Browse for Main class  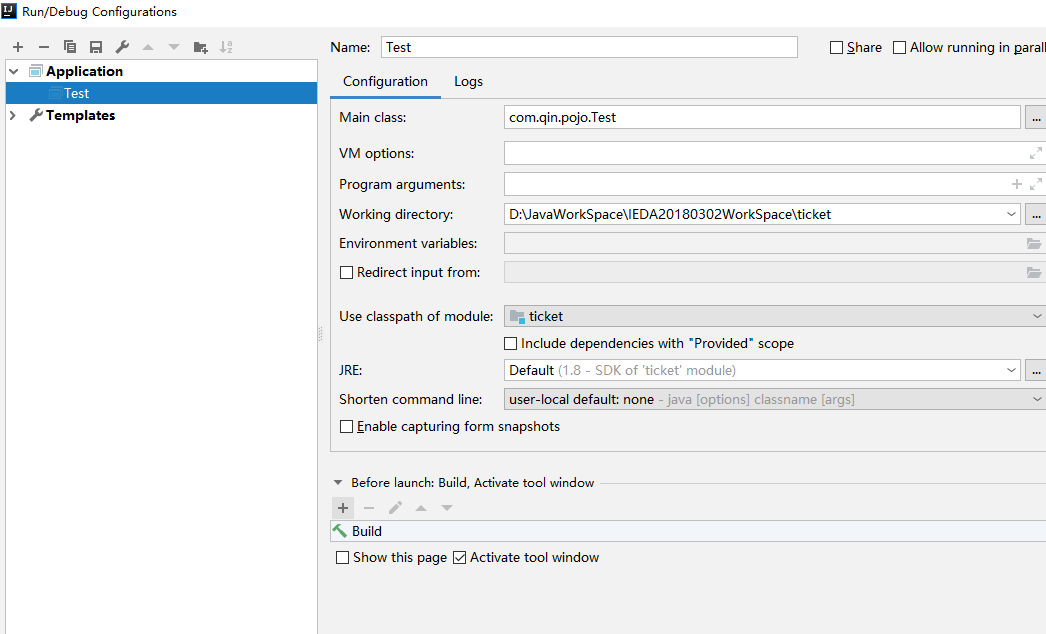point(1035,118)
